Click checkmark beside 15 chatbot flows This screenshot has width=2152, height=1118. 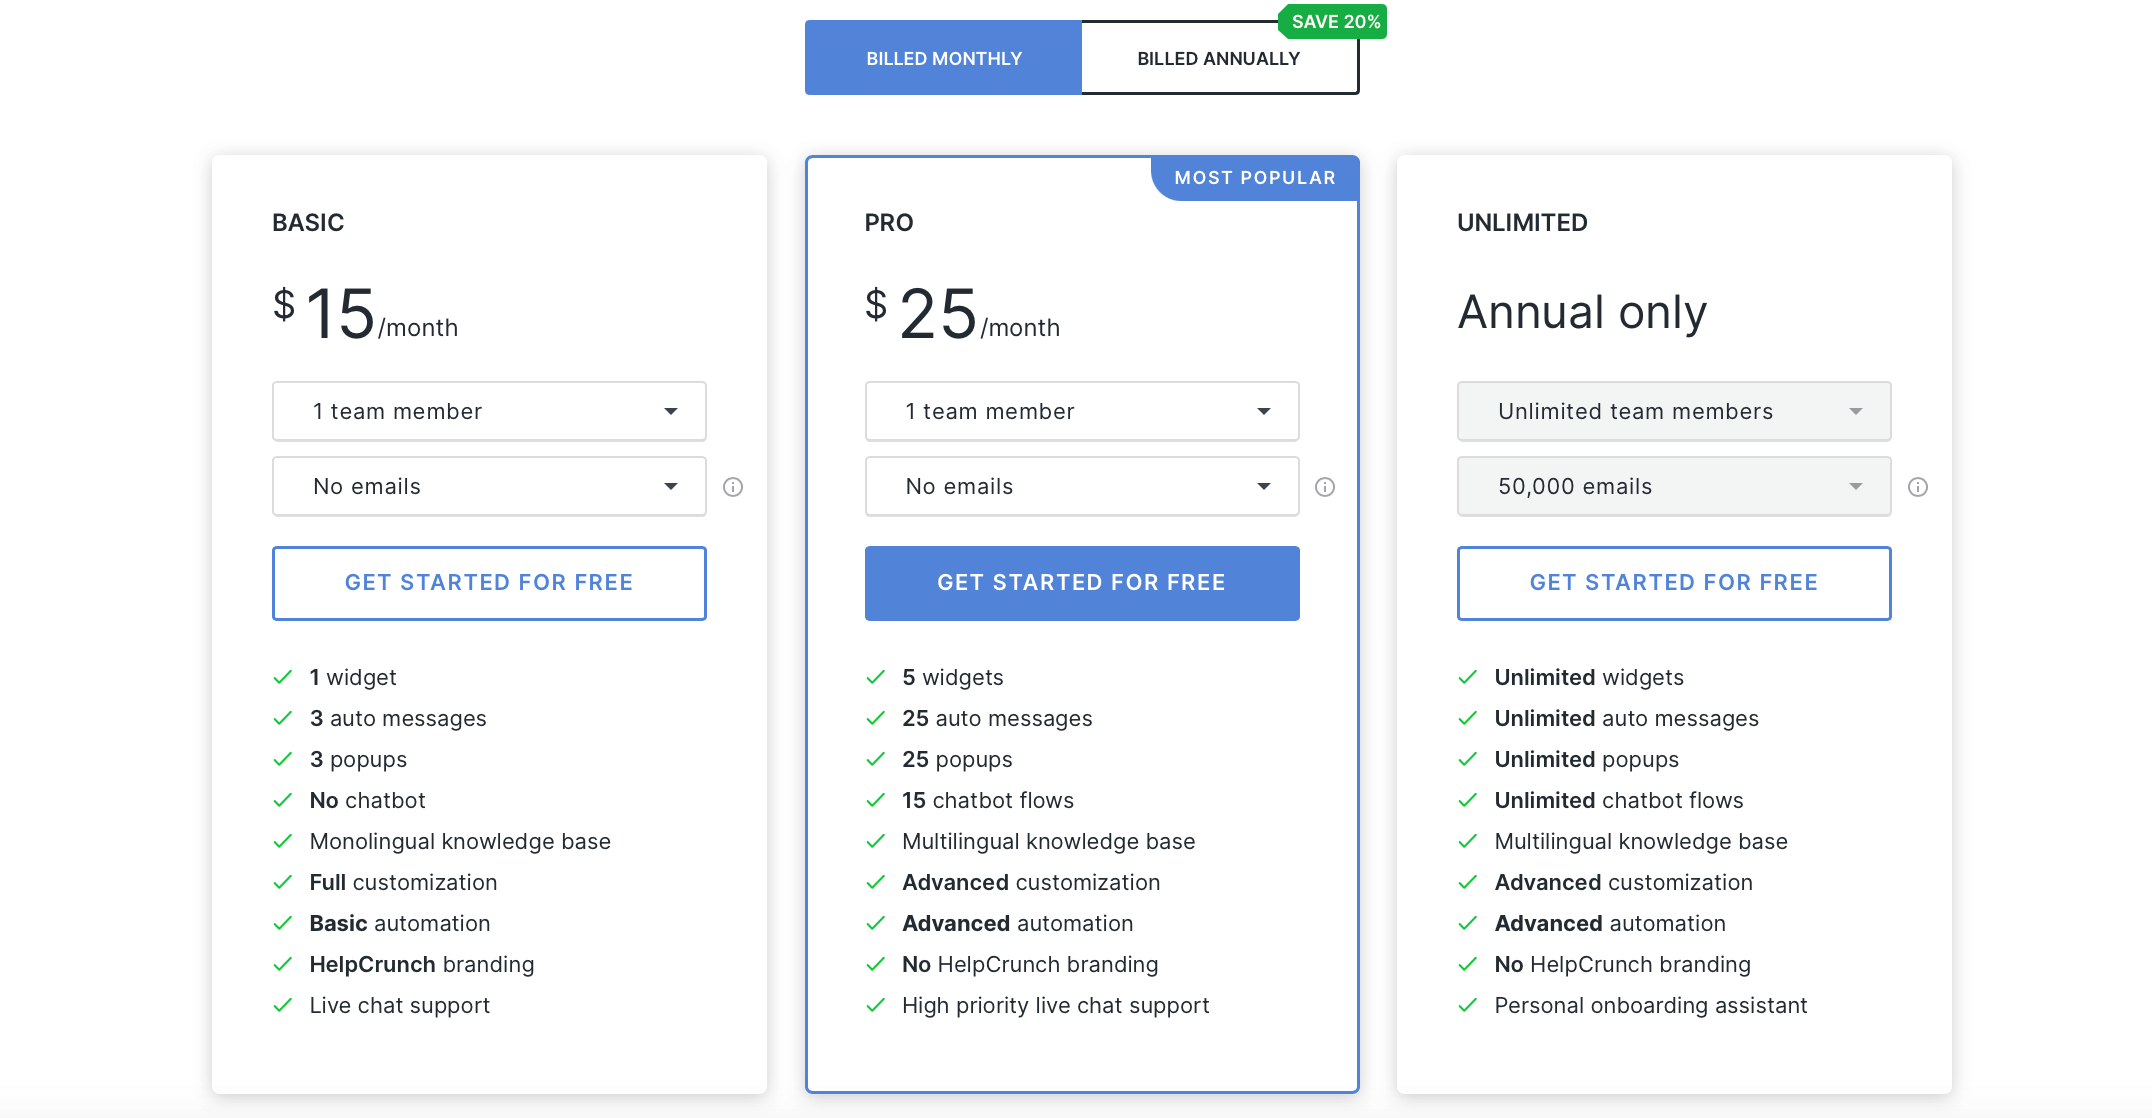(876, 800)
